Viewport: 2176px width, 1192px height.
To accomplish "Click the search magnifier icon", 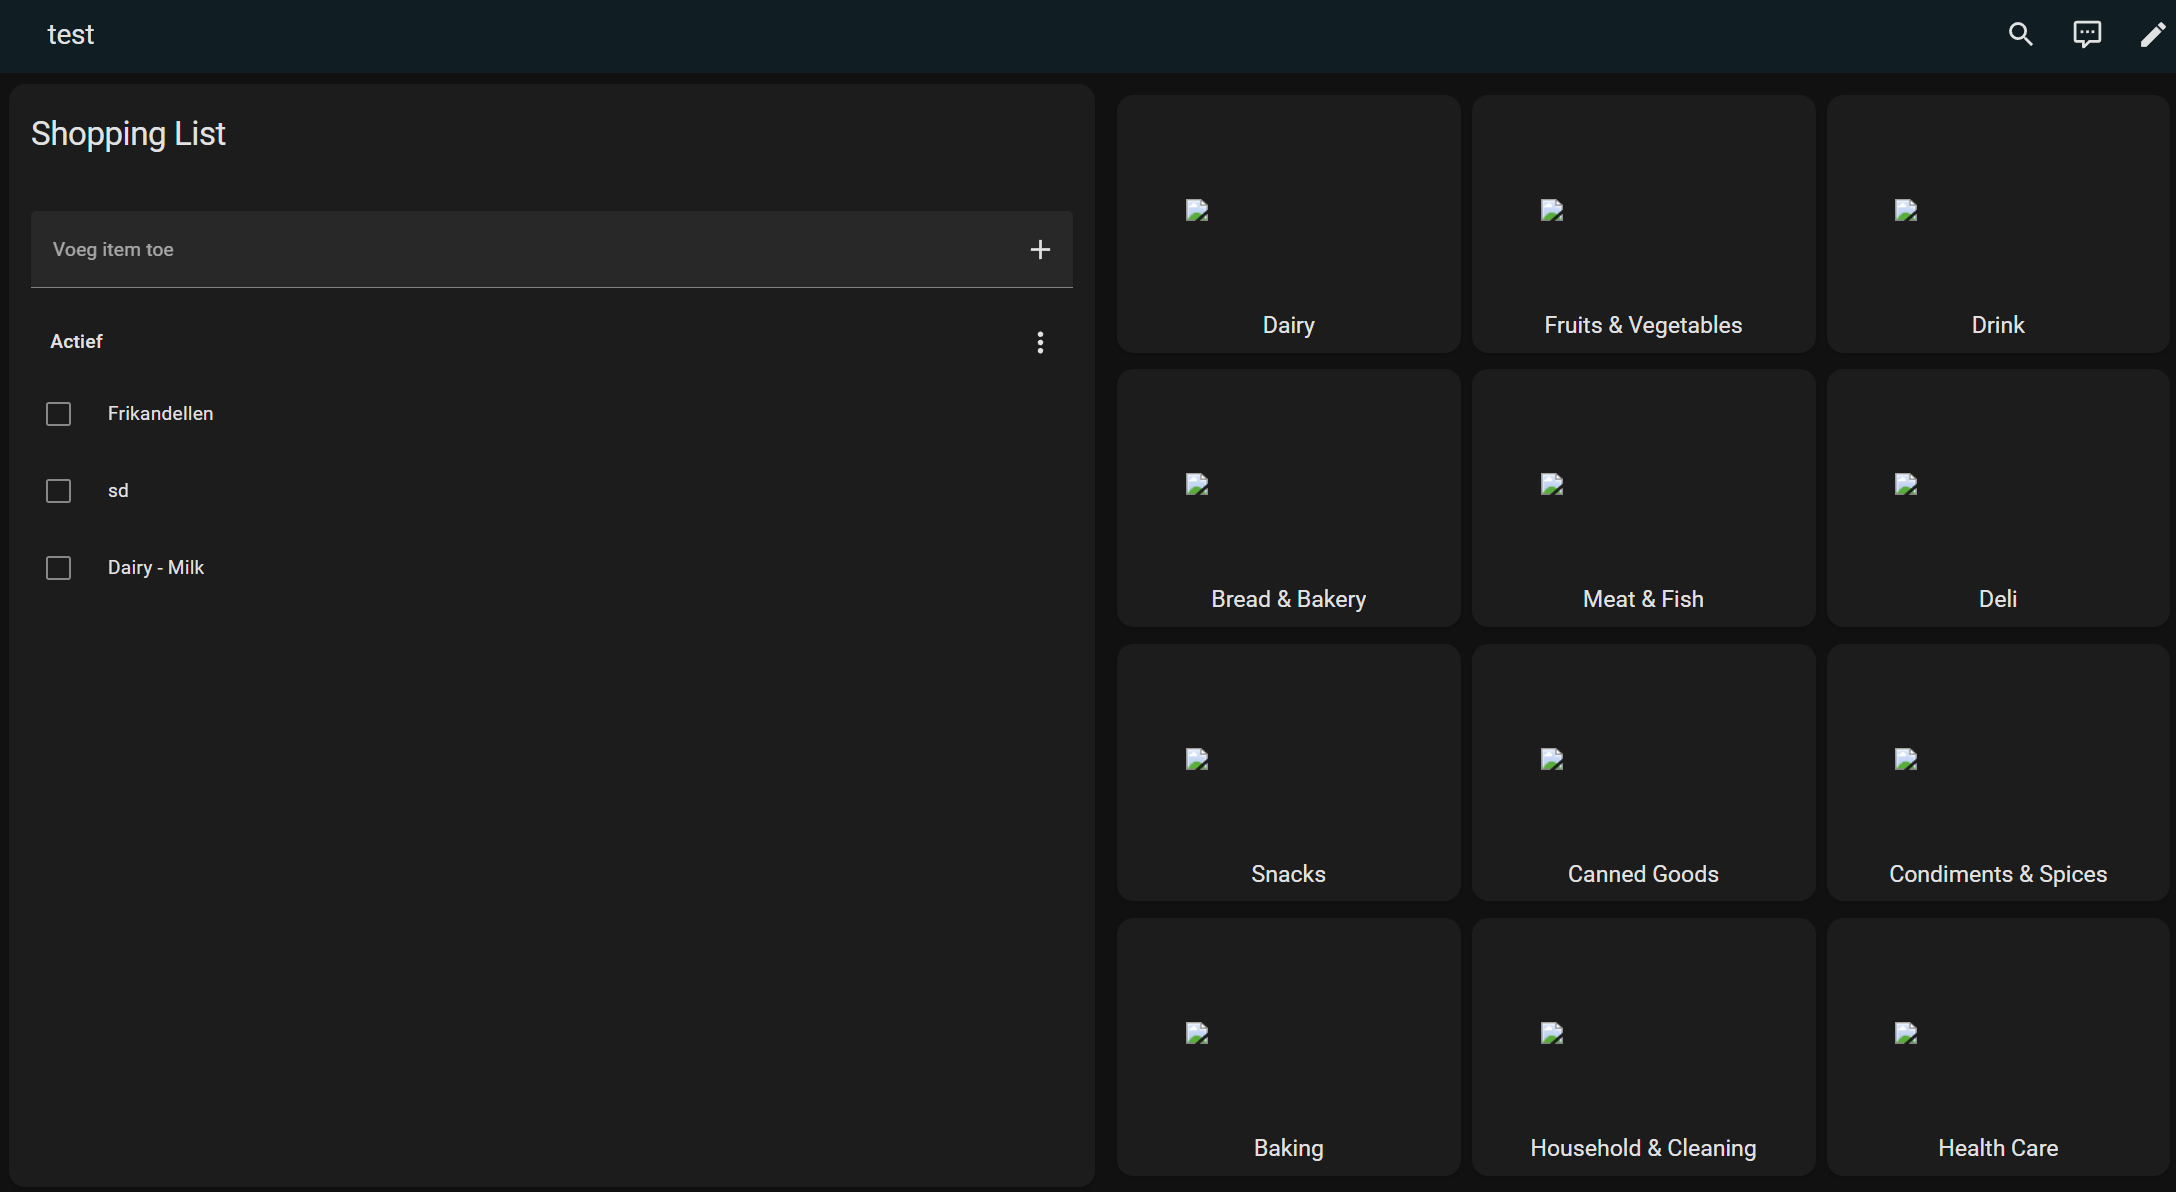I will point(2020,35).
